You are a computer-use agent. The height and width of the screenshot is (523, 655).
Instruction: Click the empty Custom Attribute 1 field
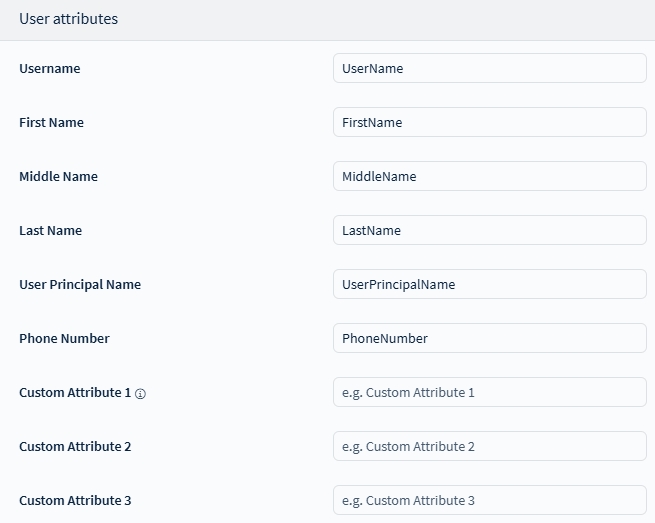coord(489,393)
